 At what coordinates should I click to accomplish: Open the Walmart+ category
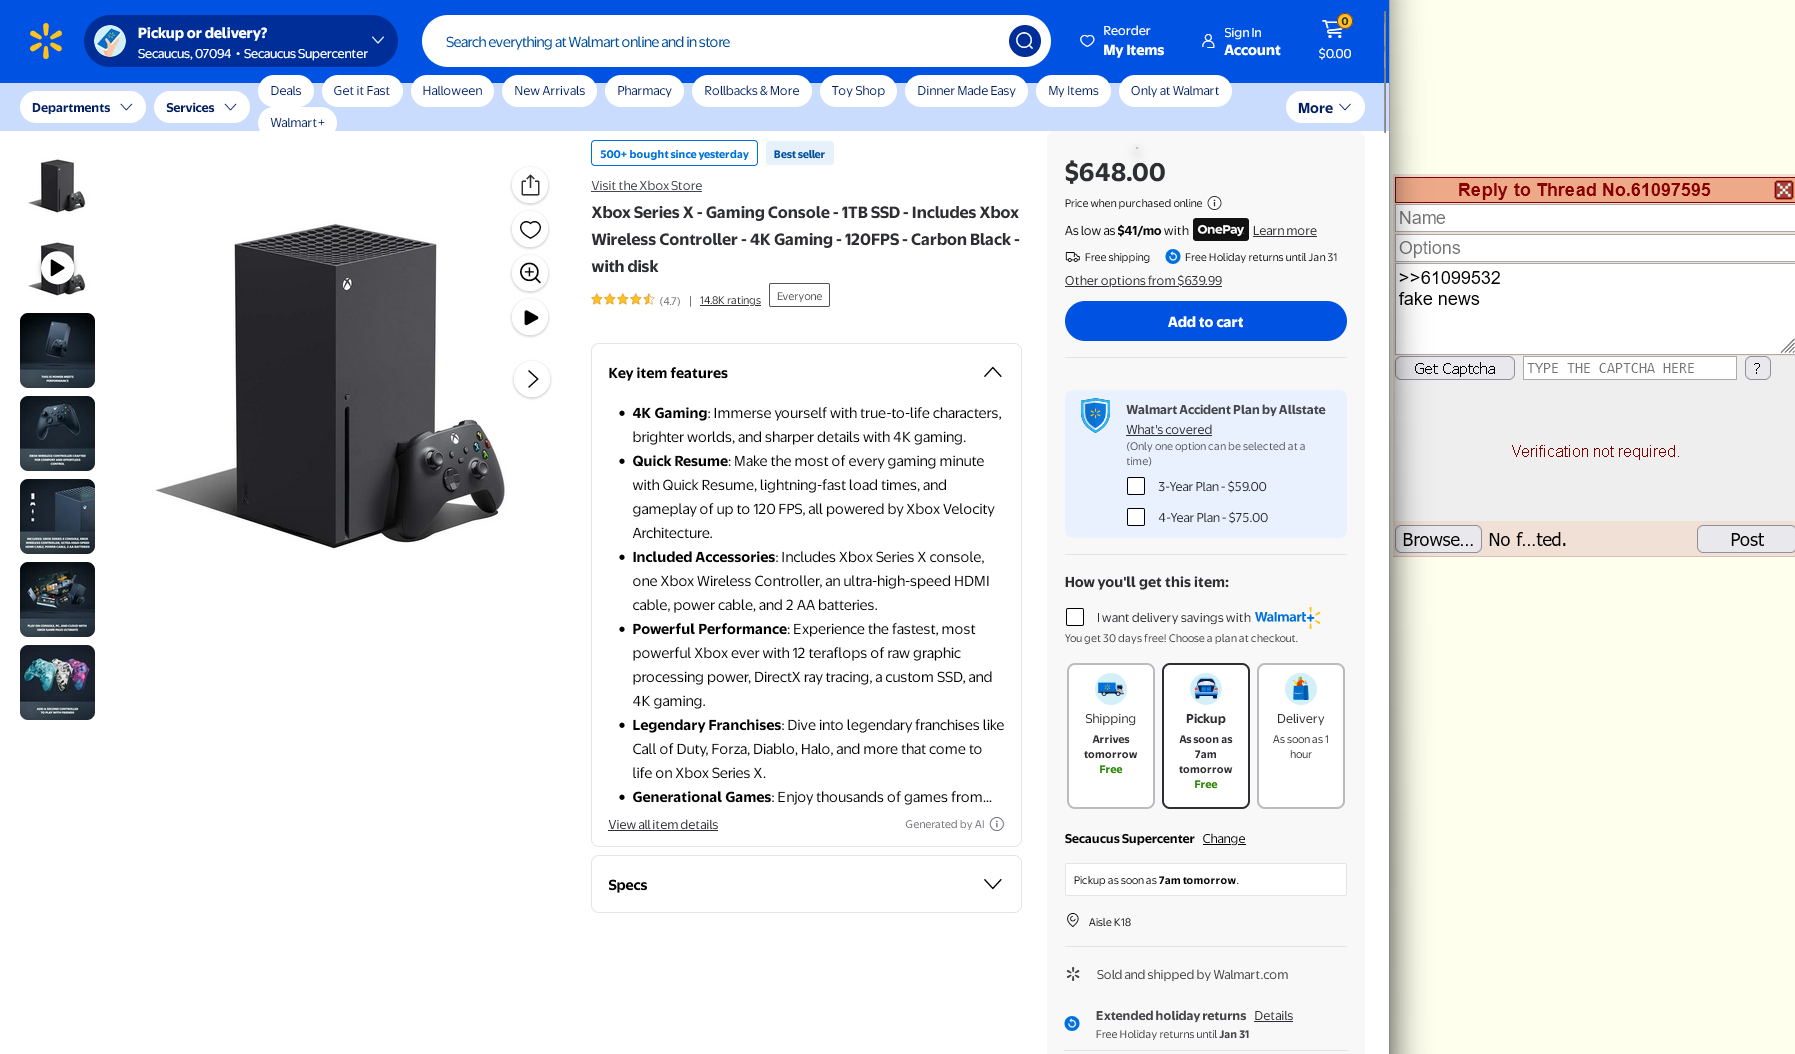298,122
